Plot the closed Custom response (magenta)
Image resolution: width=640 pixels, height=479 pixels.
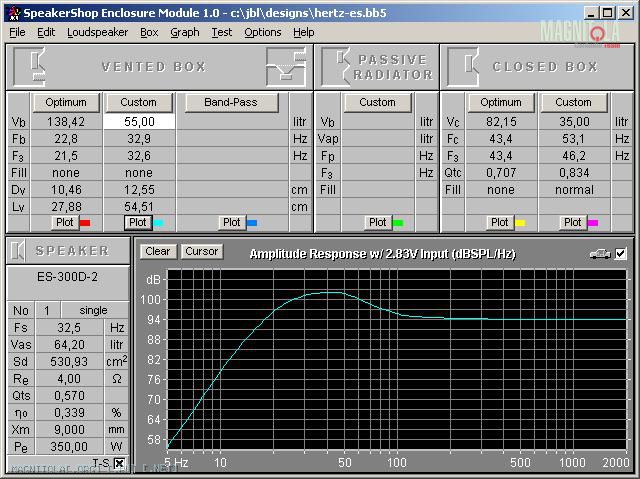(x=573, y=222)
